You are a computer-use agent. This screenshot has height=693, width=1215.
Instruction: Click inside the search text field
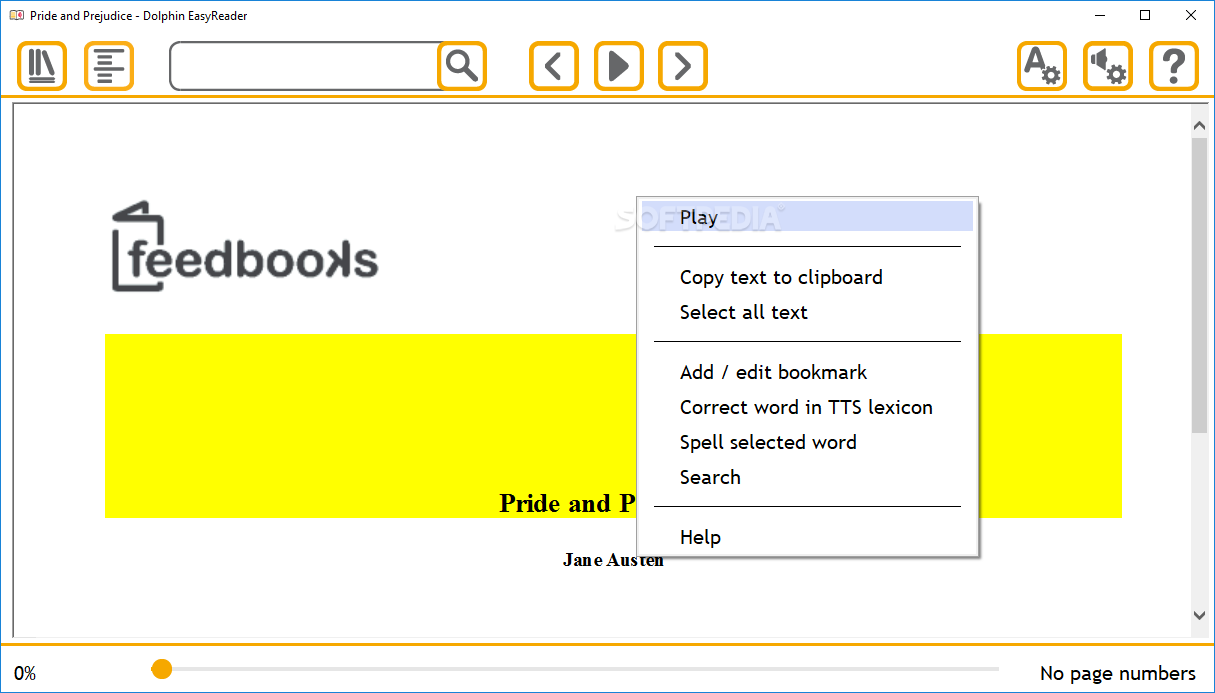point(305,66)
